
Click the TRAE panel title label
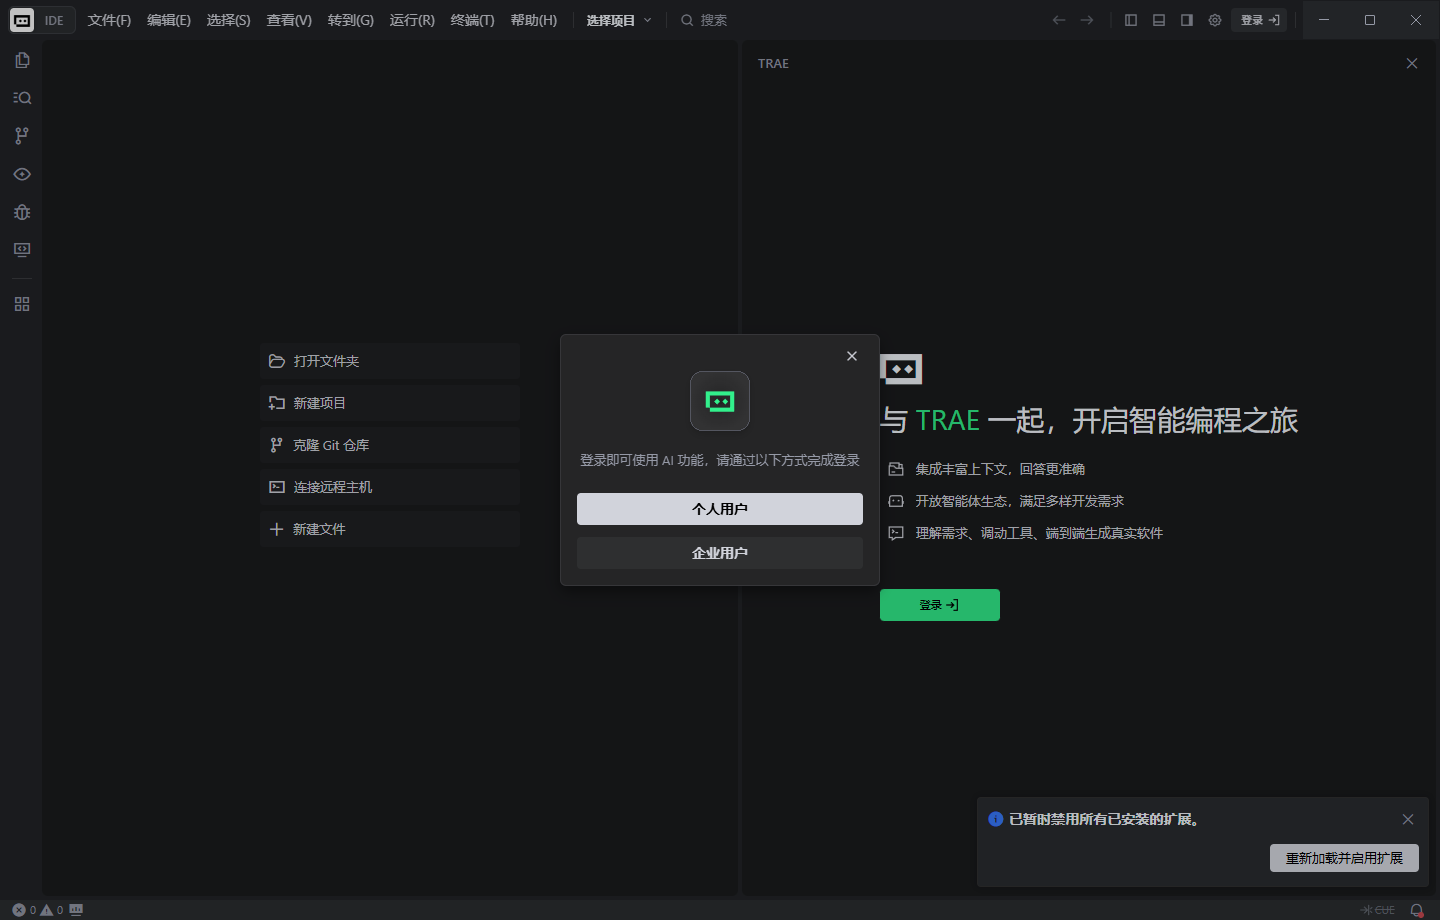tap(773, 63)
